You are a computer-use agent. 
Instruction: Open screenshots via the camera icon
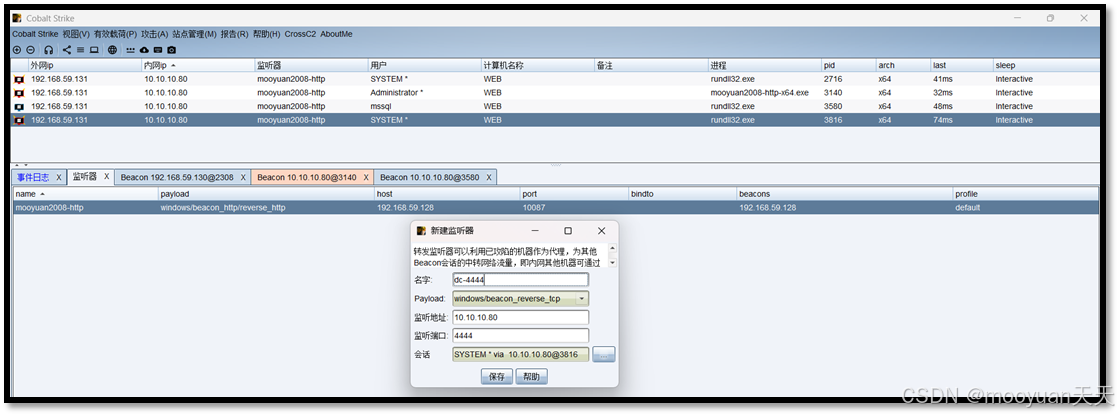click(x=171, y=50)
